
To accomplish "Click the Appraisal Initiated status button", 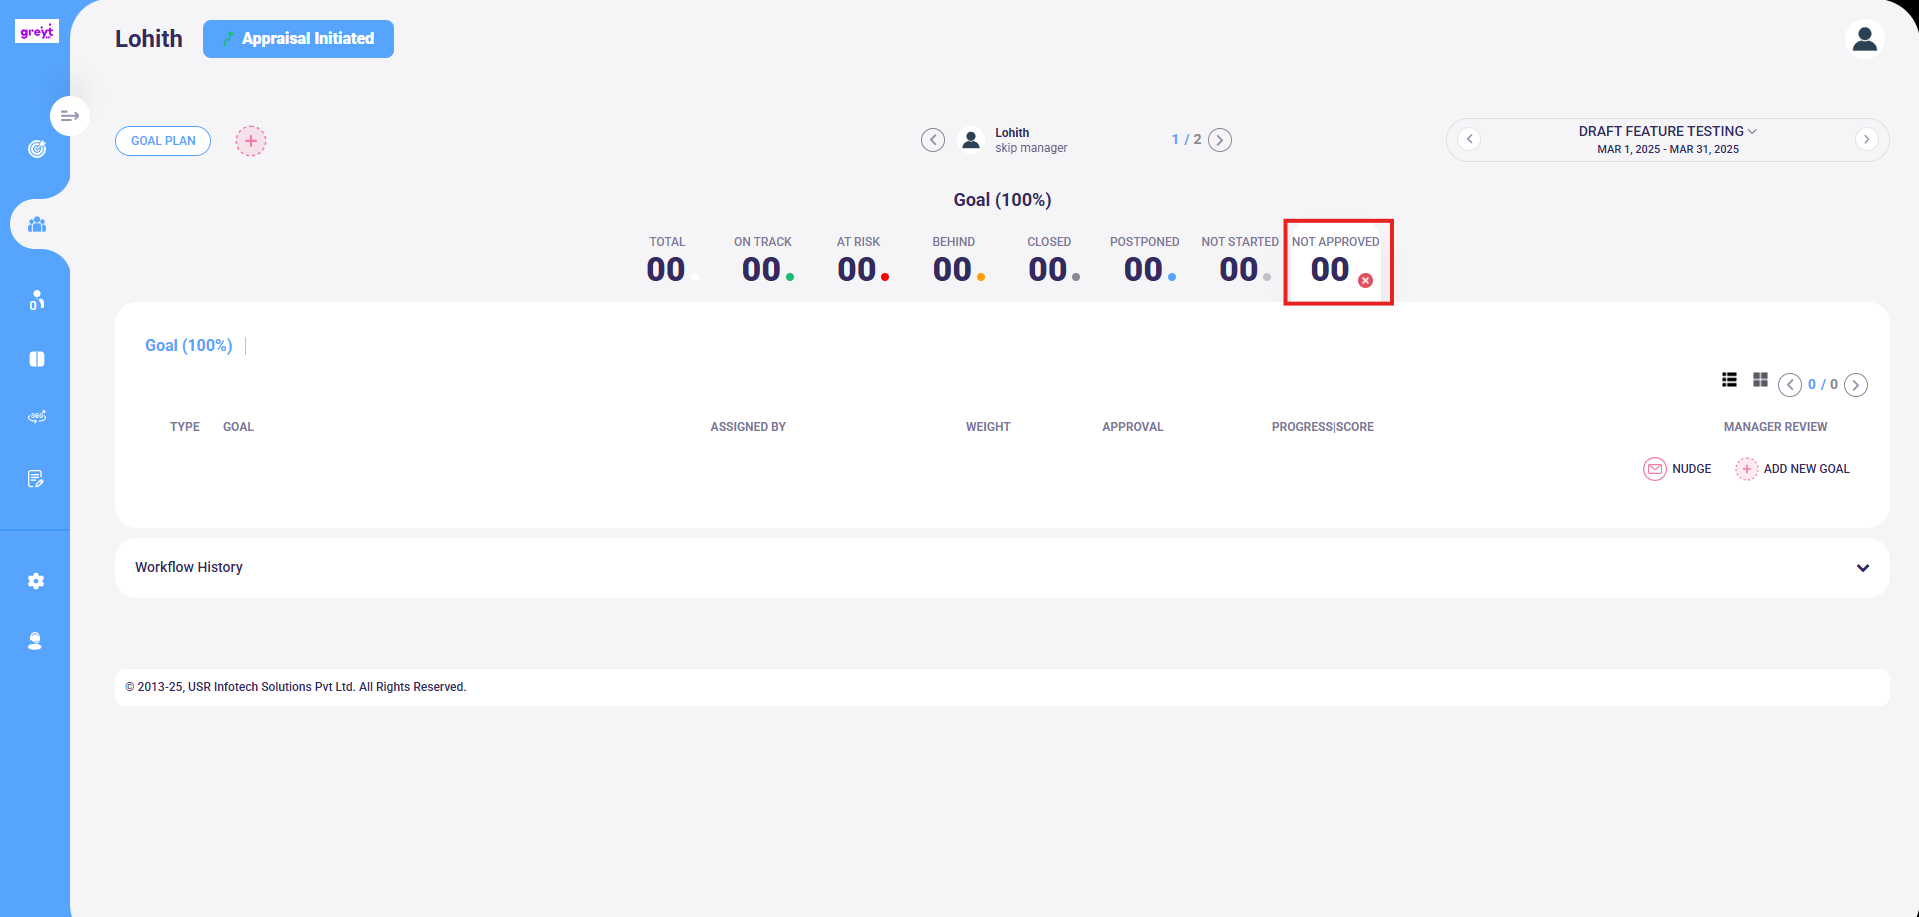I will coord(298,39).
